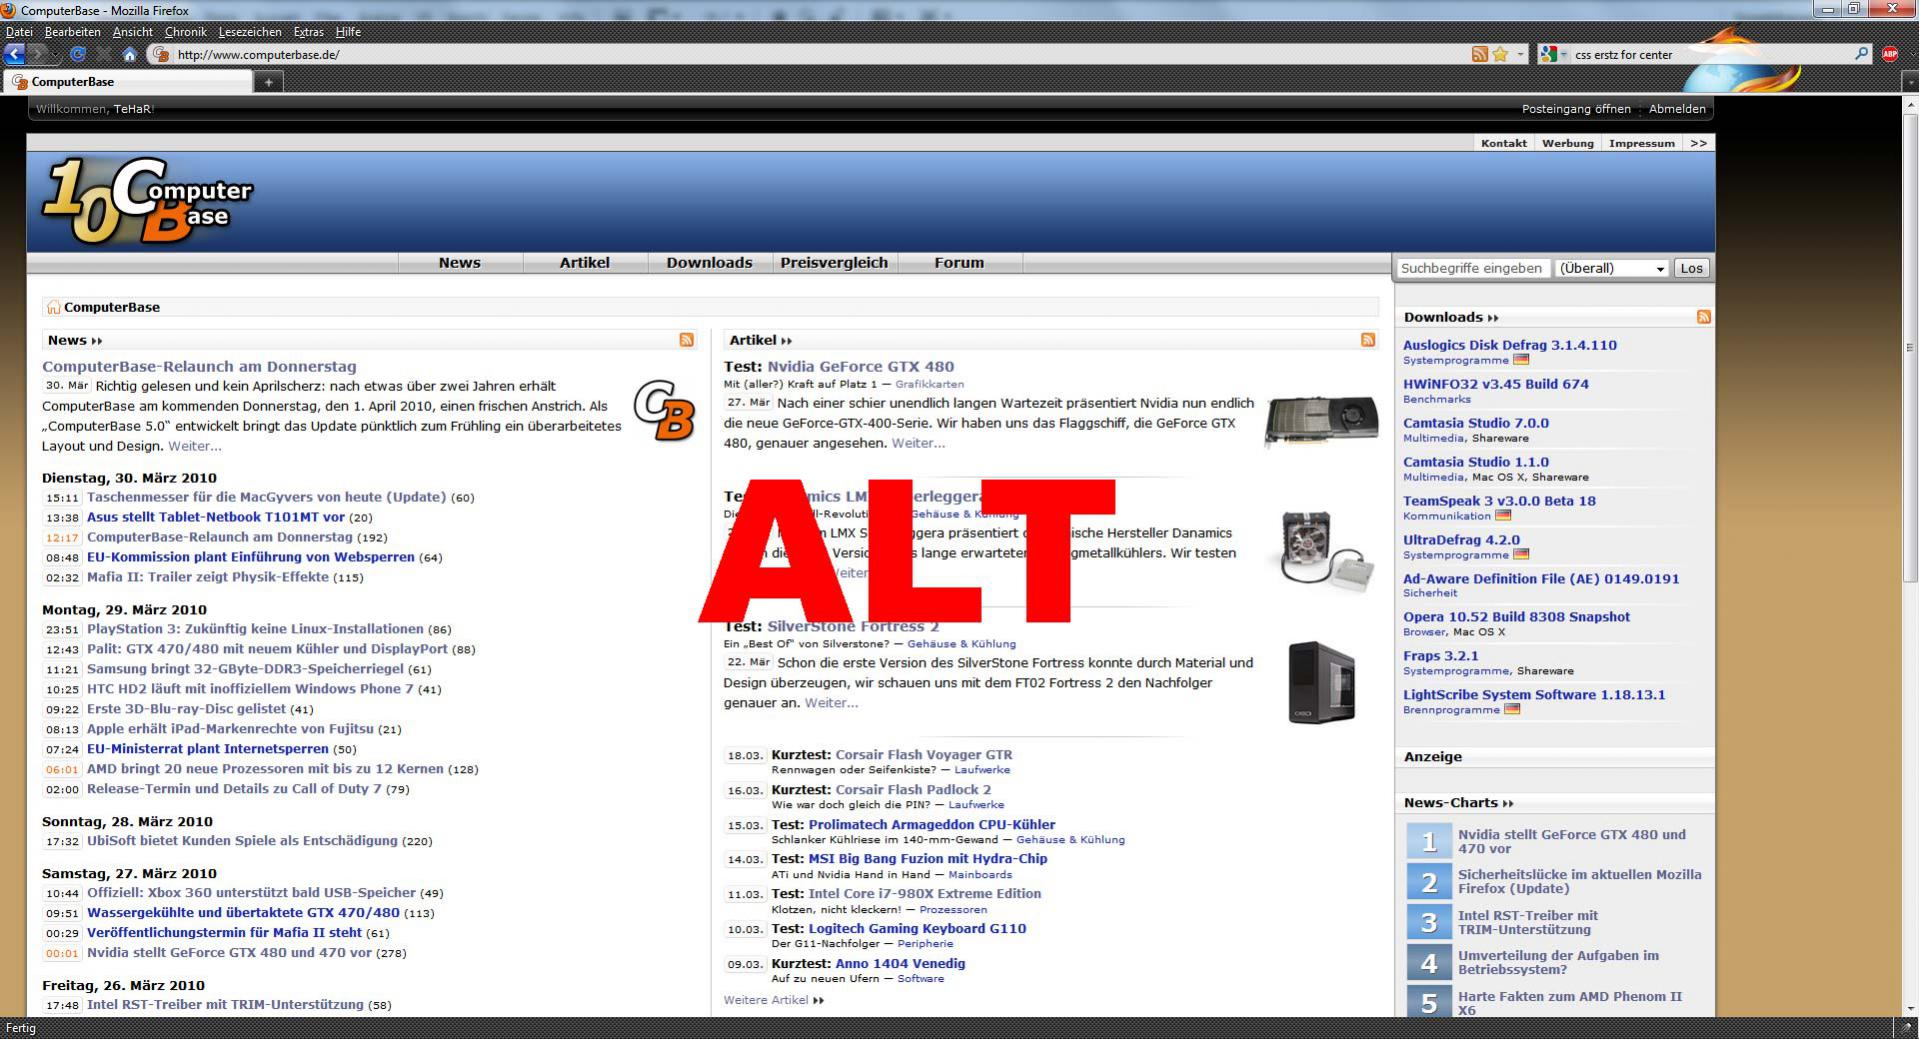Focus the Suchbegriffe eingeben search field
This screenshot has height=1039, width=1919.
tap(1473, 268)
